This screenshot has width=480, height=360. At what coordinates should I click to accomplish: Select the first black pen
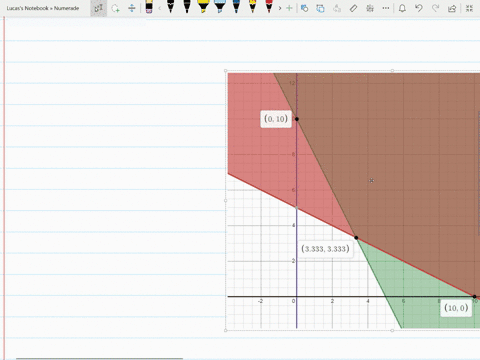tap(171, 7)
